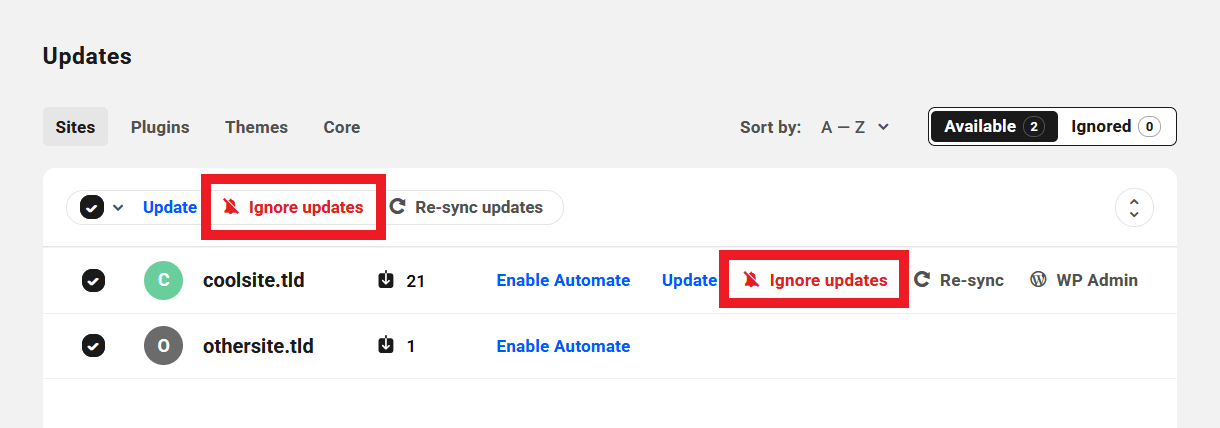Ignore updates for coolsite.tld
Viewport: 1220px width, 428px height.
[x=814, y=280]
